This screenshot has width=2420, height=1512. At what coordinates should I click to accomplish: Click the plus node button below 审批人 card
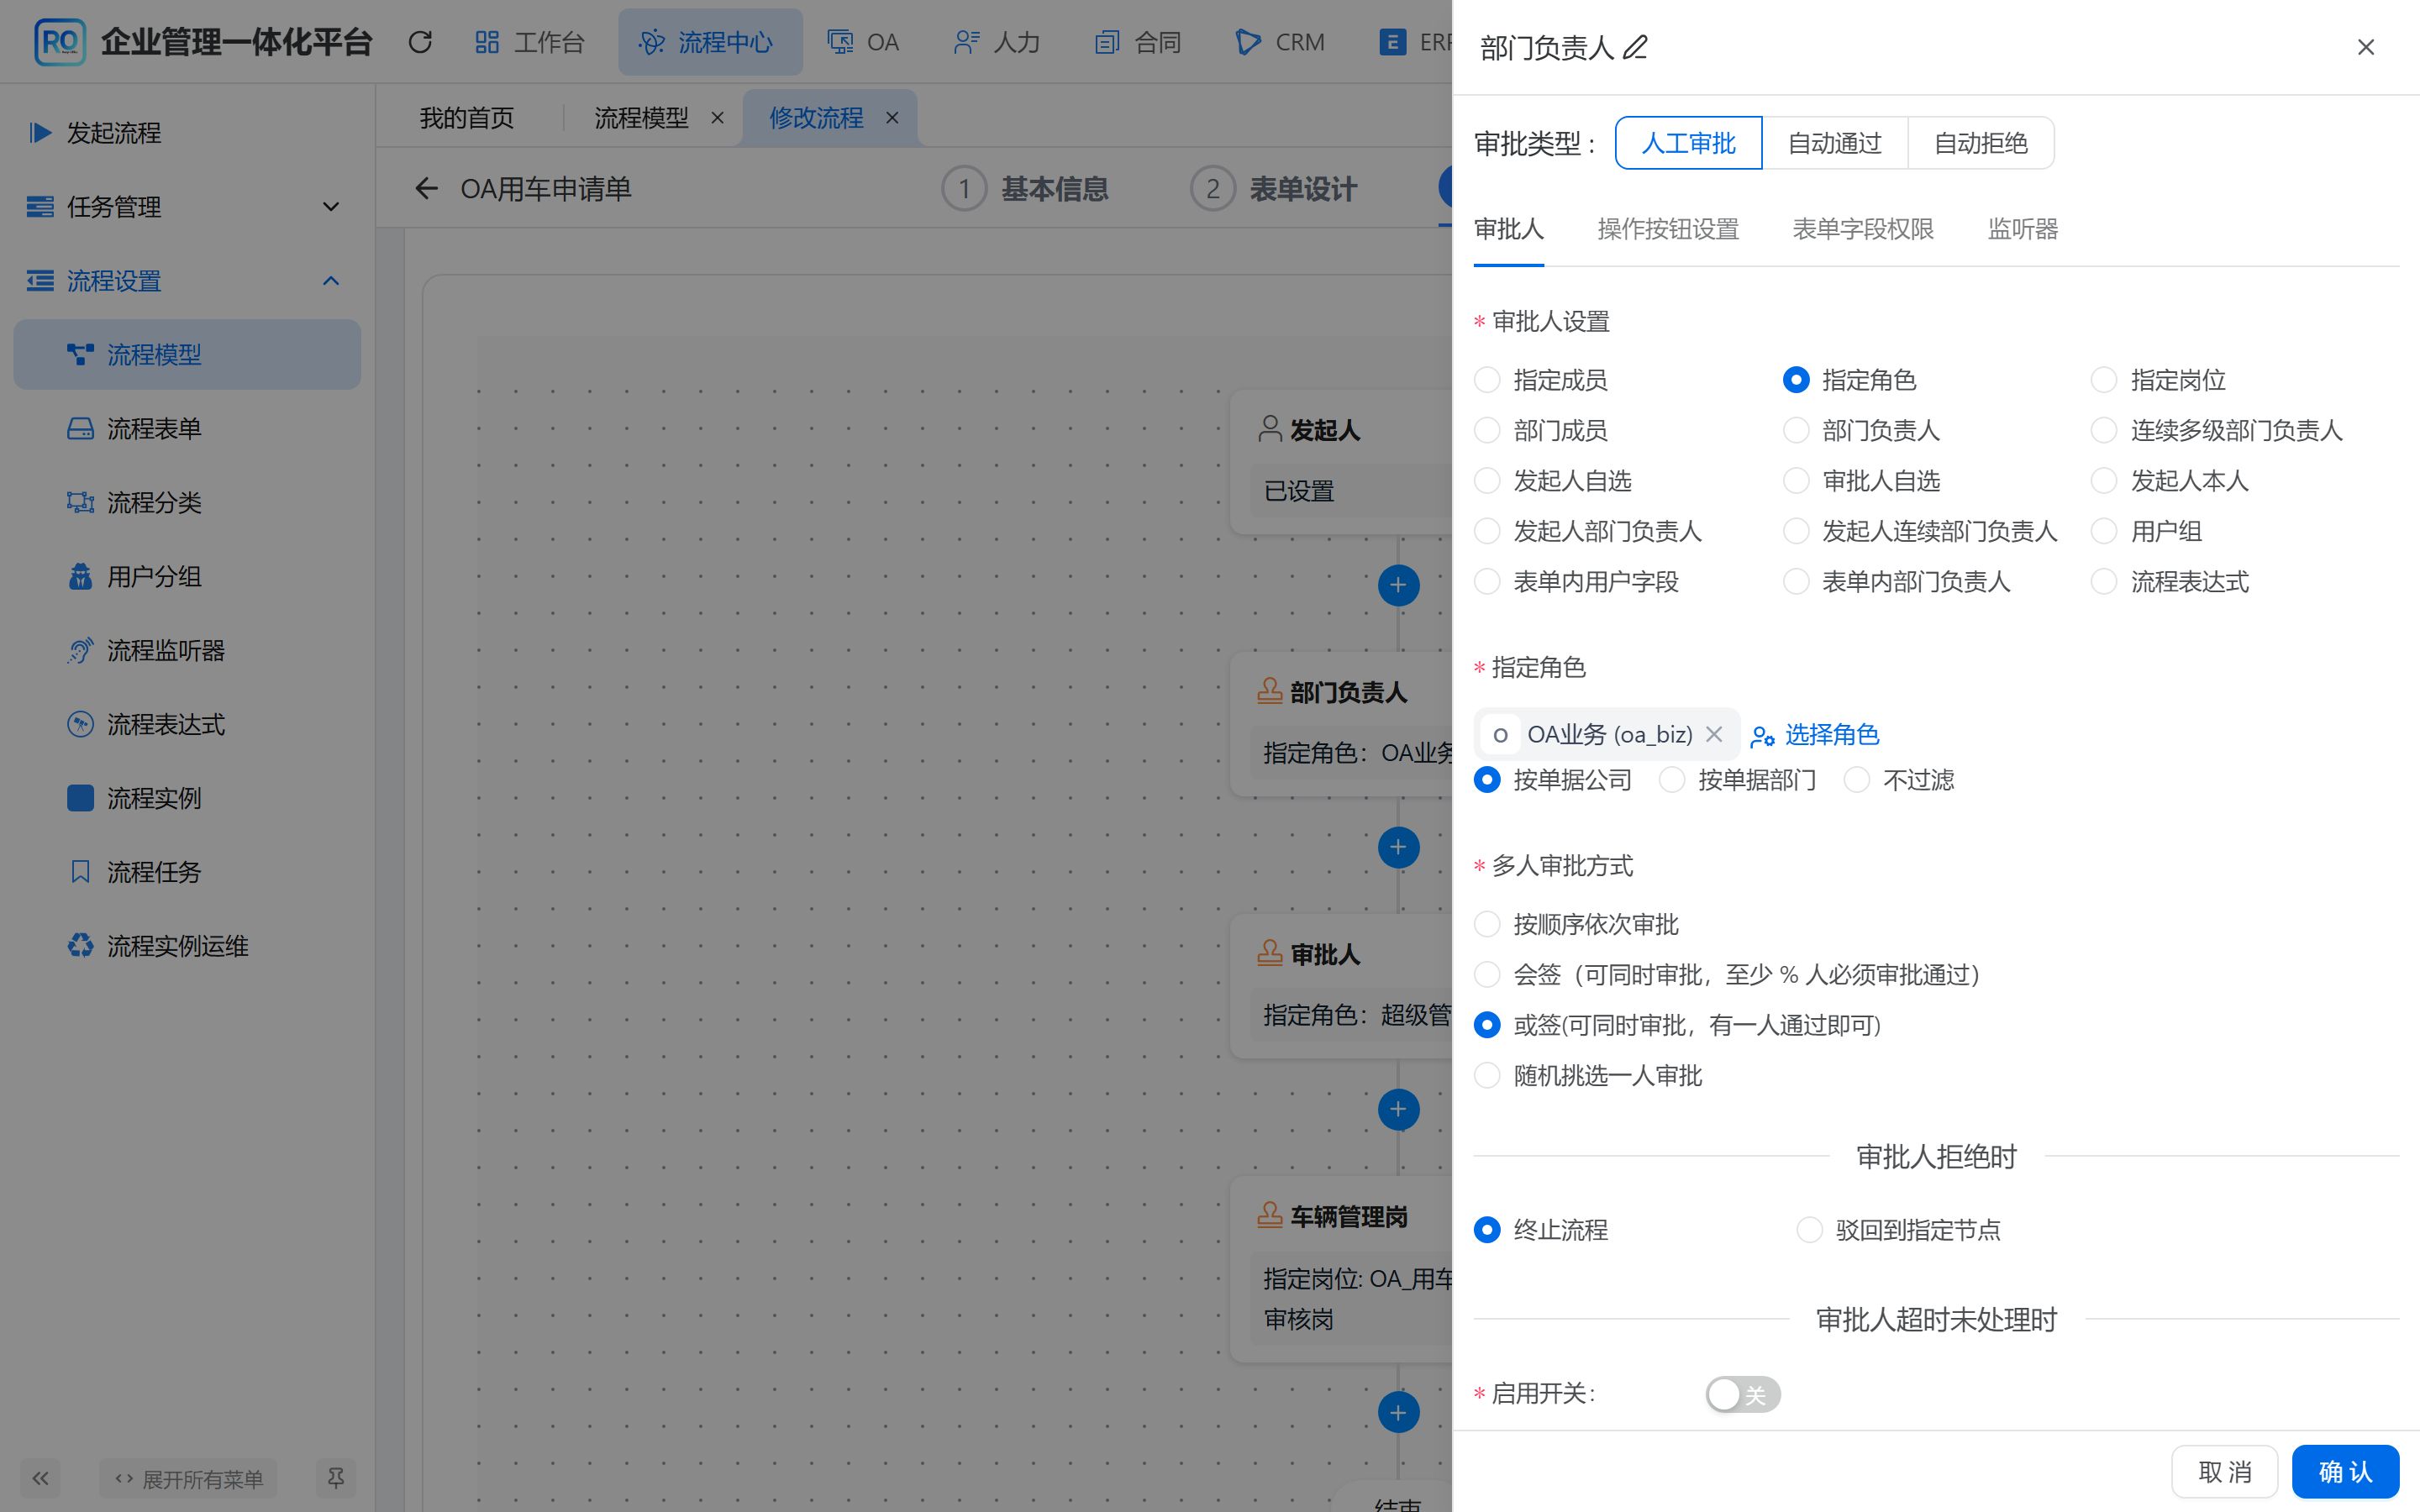click(1398, 1109)
